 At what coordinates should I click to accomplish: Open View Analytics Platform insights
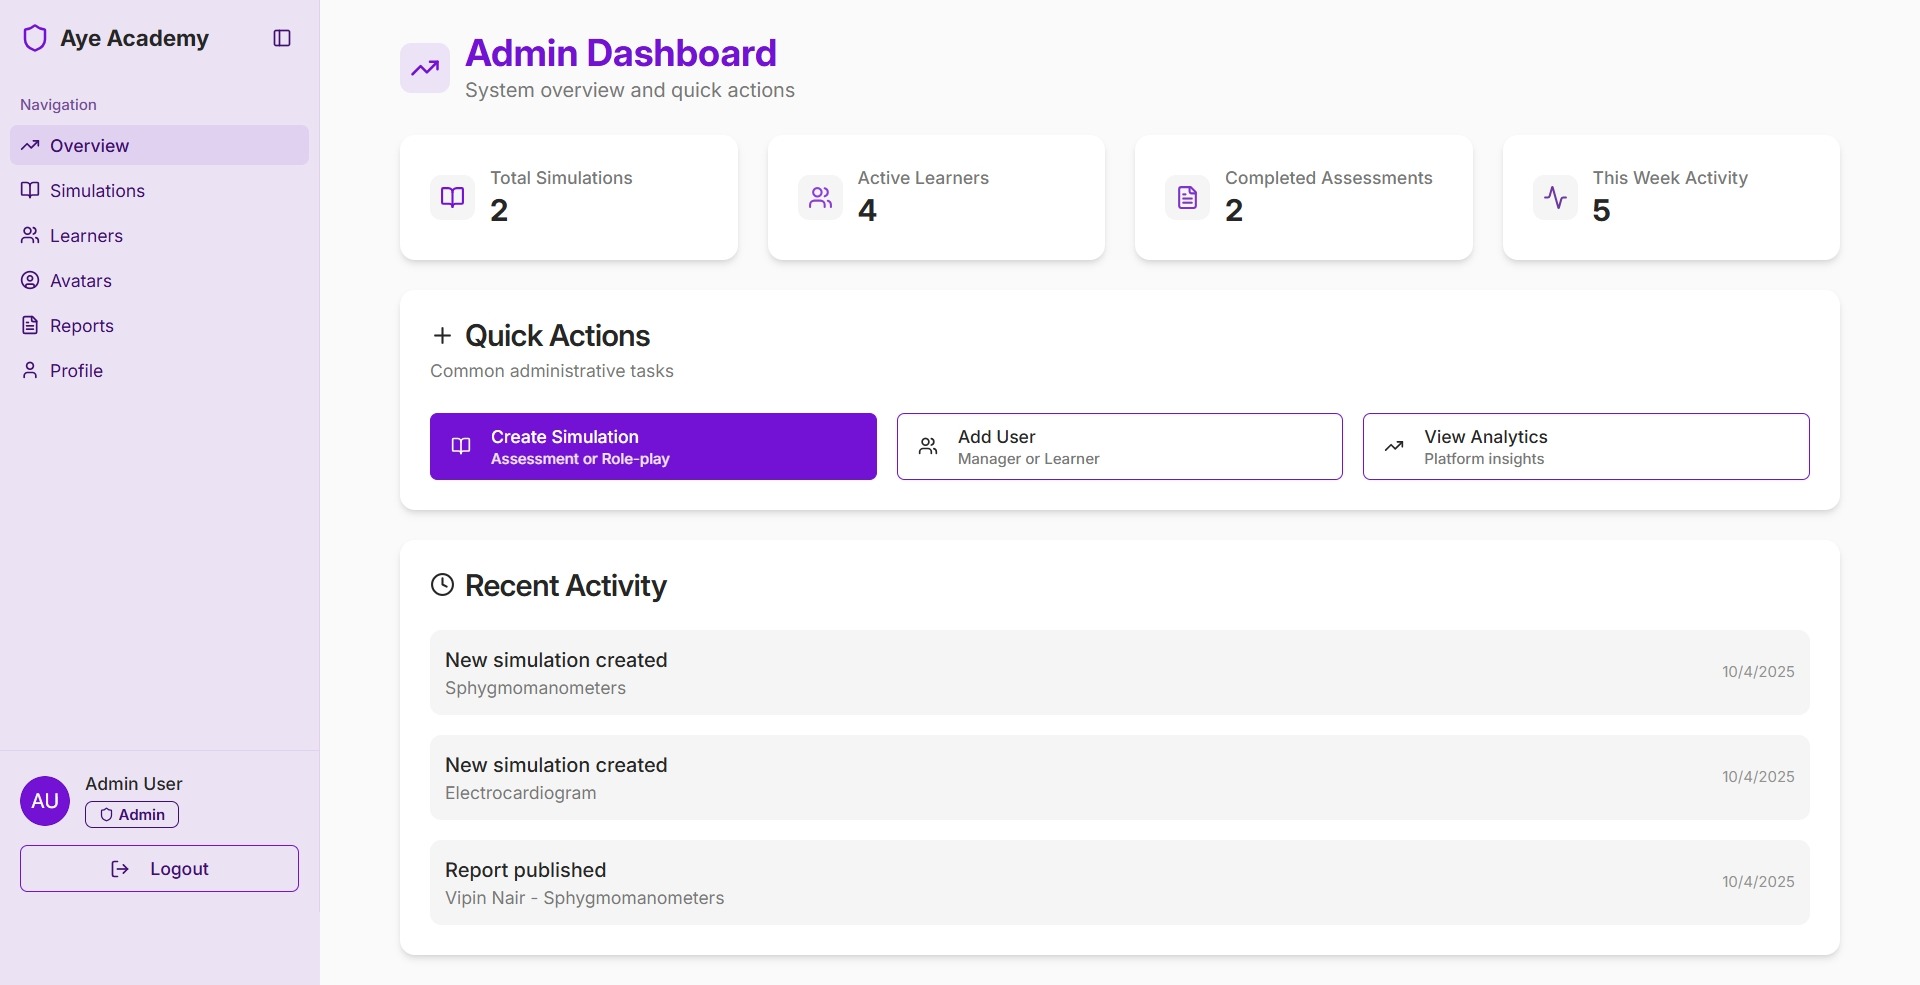click(x=1585, y=446)
